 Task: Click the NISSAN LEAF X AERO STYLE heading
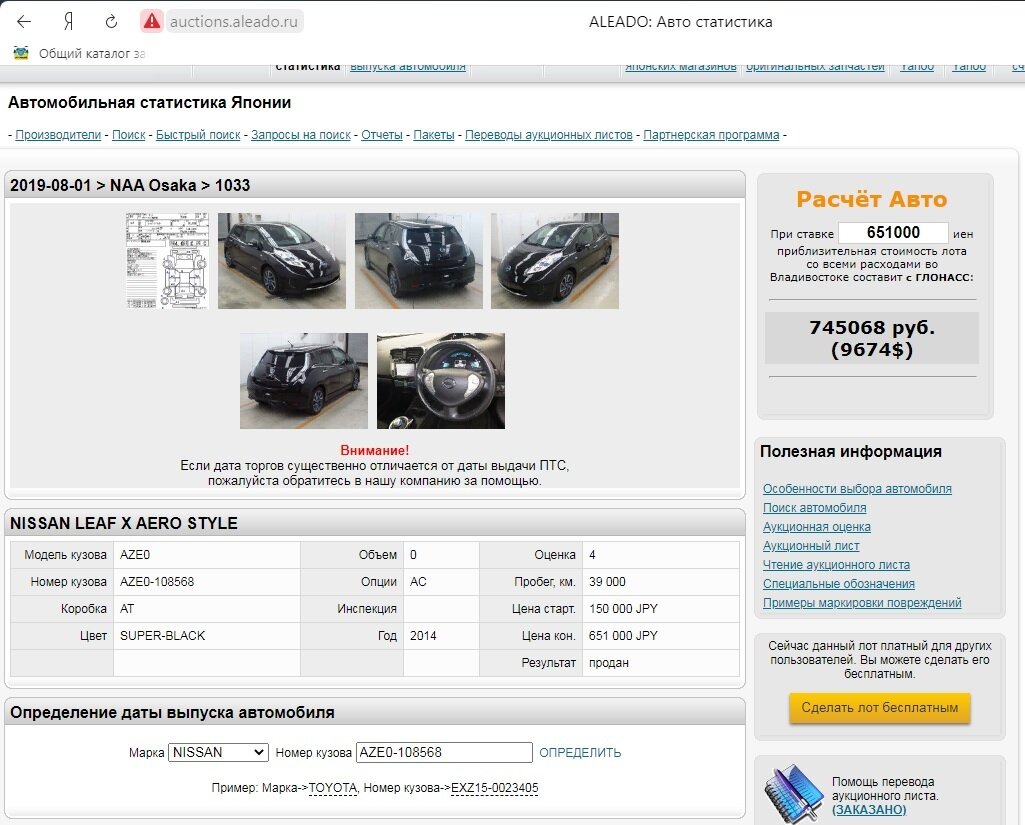tap(124, 524)
